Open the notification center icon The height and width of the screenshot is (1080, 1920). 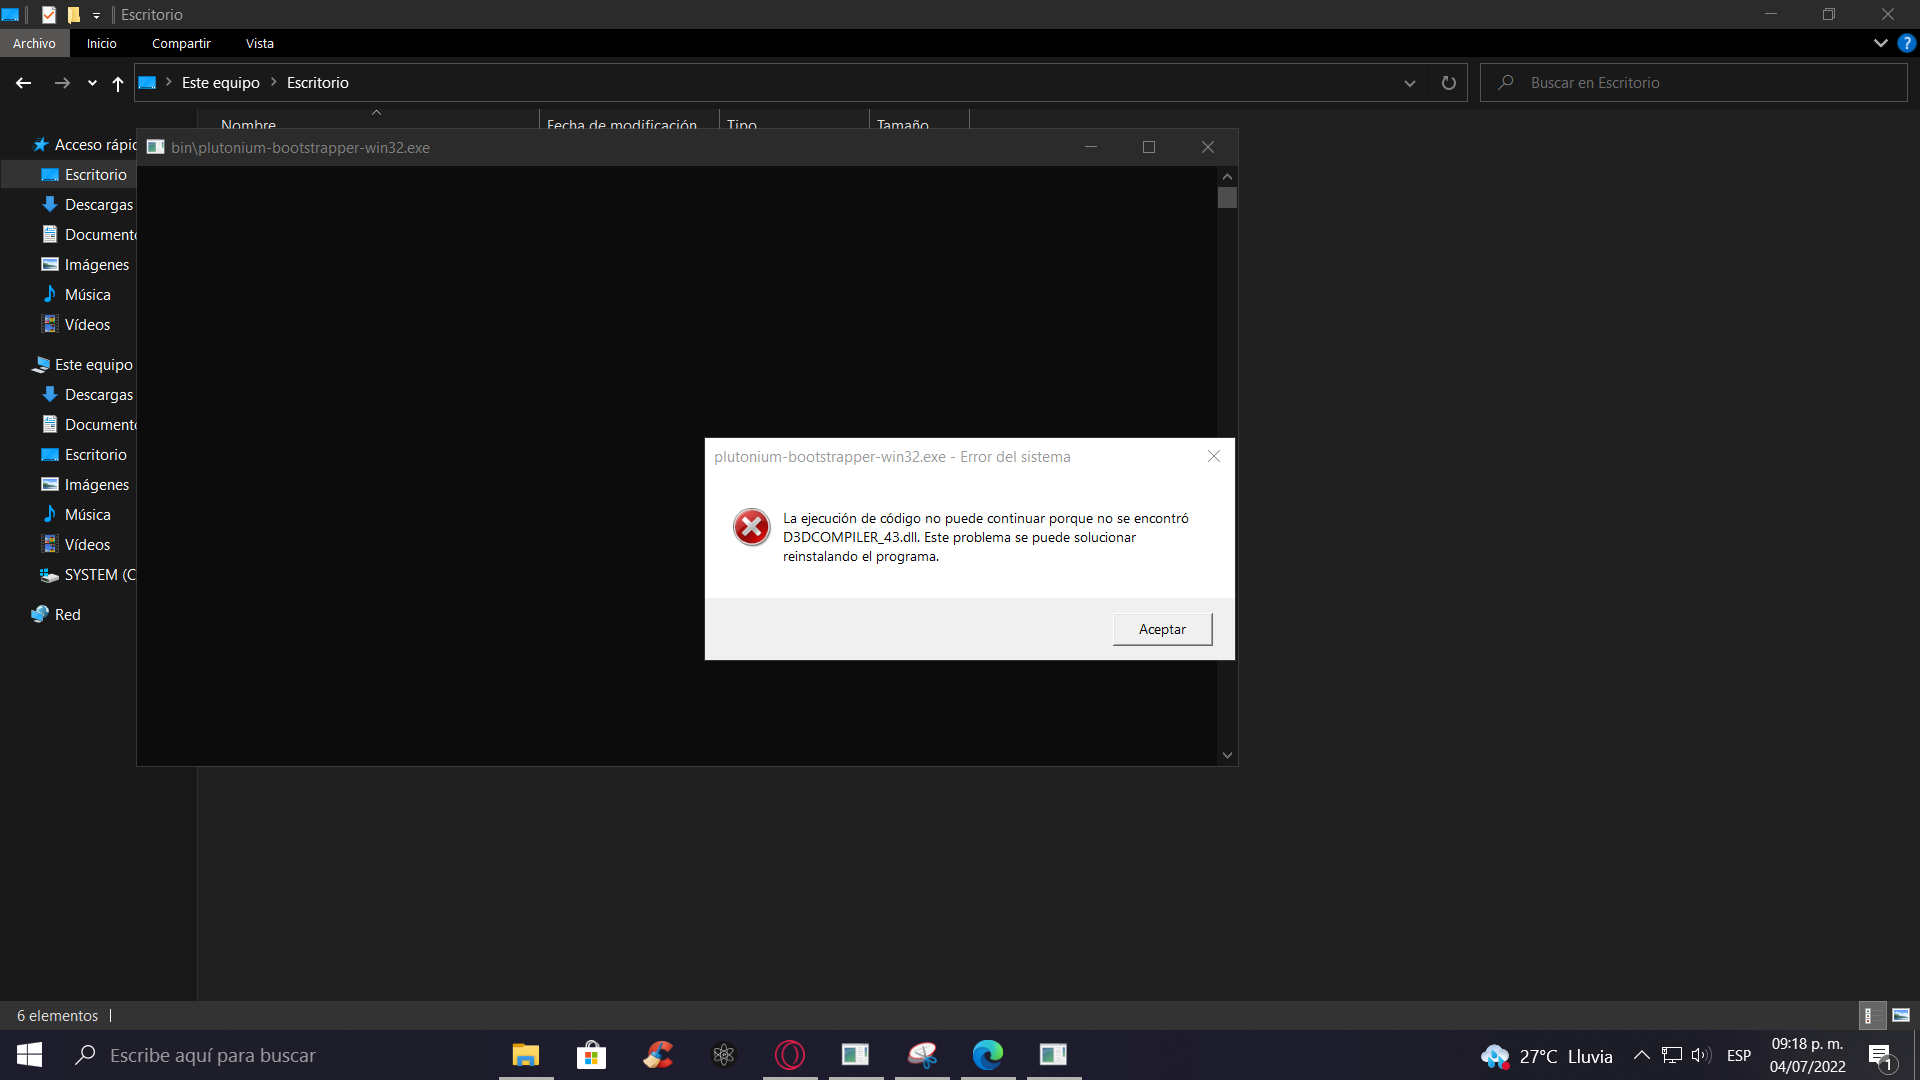coord(1881,1056)
